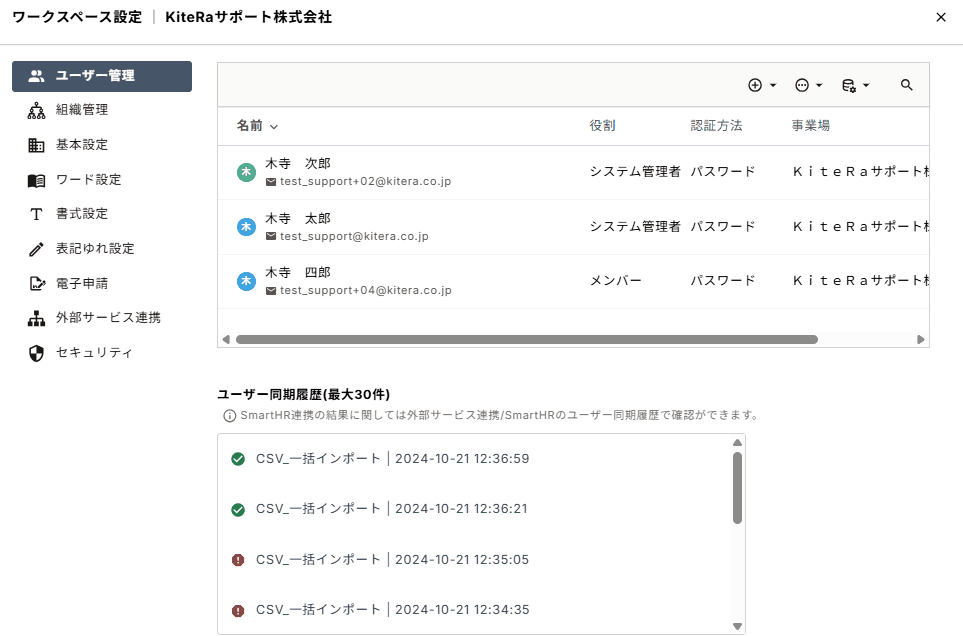The height and width of the screenshot is (636, 963).
Task: Click the success check icon for 12:36:59
Action: click(238, 459)
